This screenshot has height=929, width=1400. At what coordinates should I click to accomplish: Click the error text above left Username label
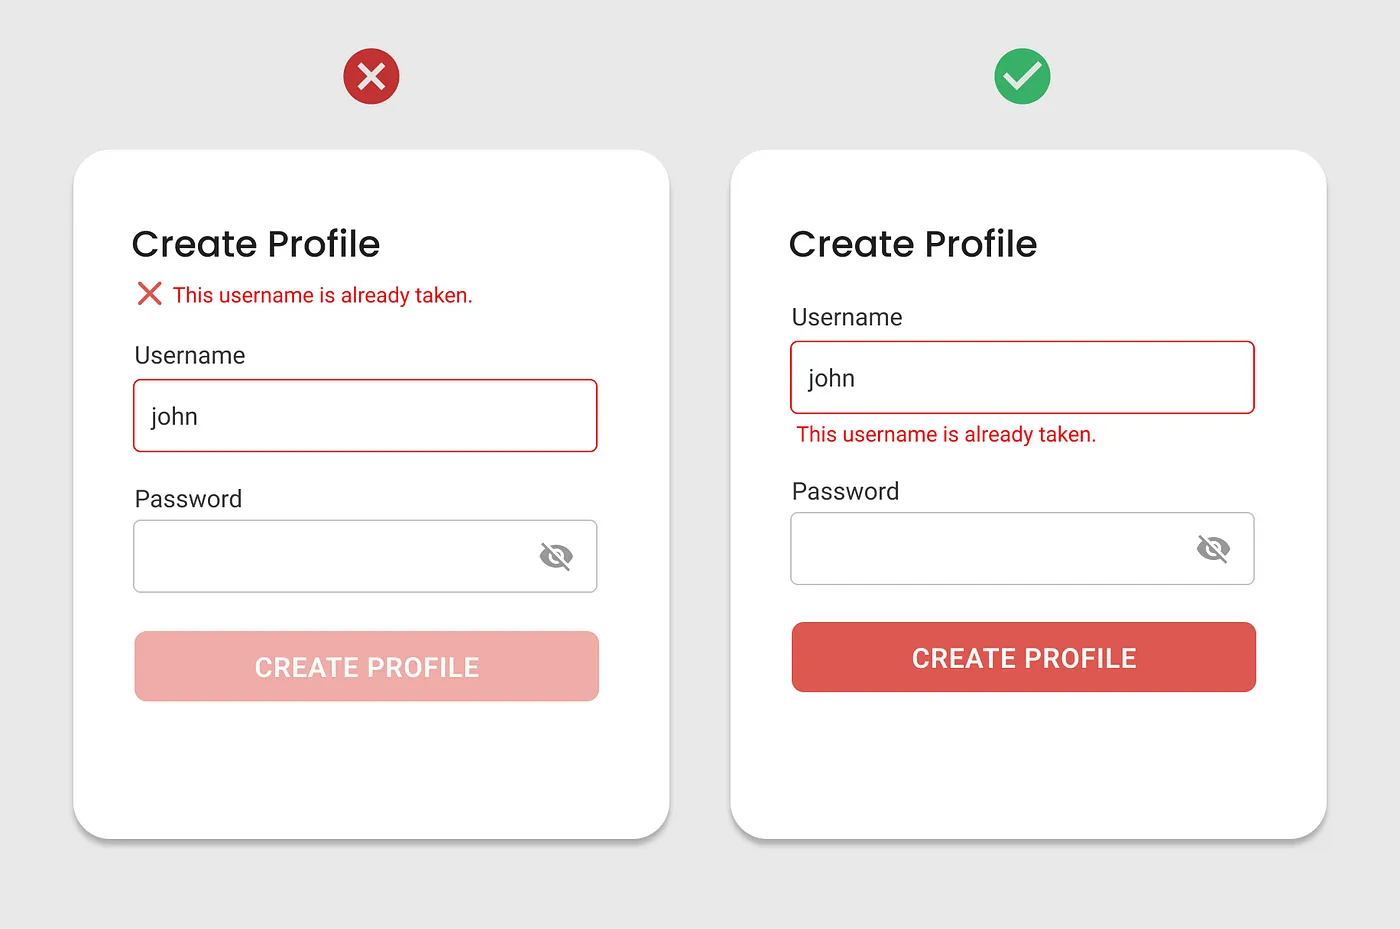(322, 295)
